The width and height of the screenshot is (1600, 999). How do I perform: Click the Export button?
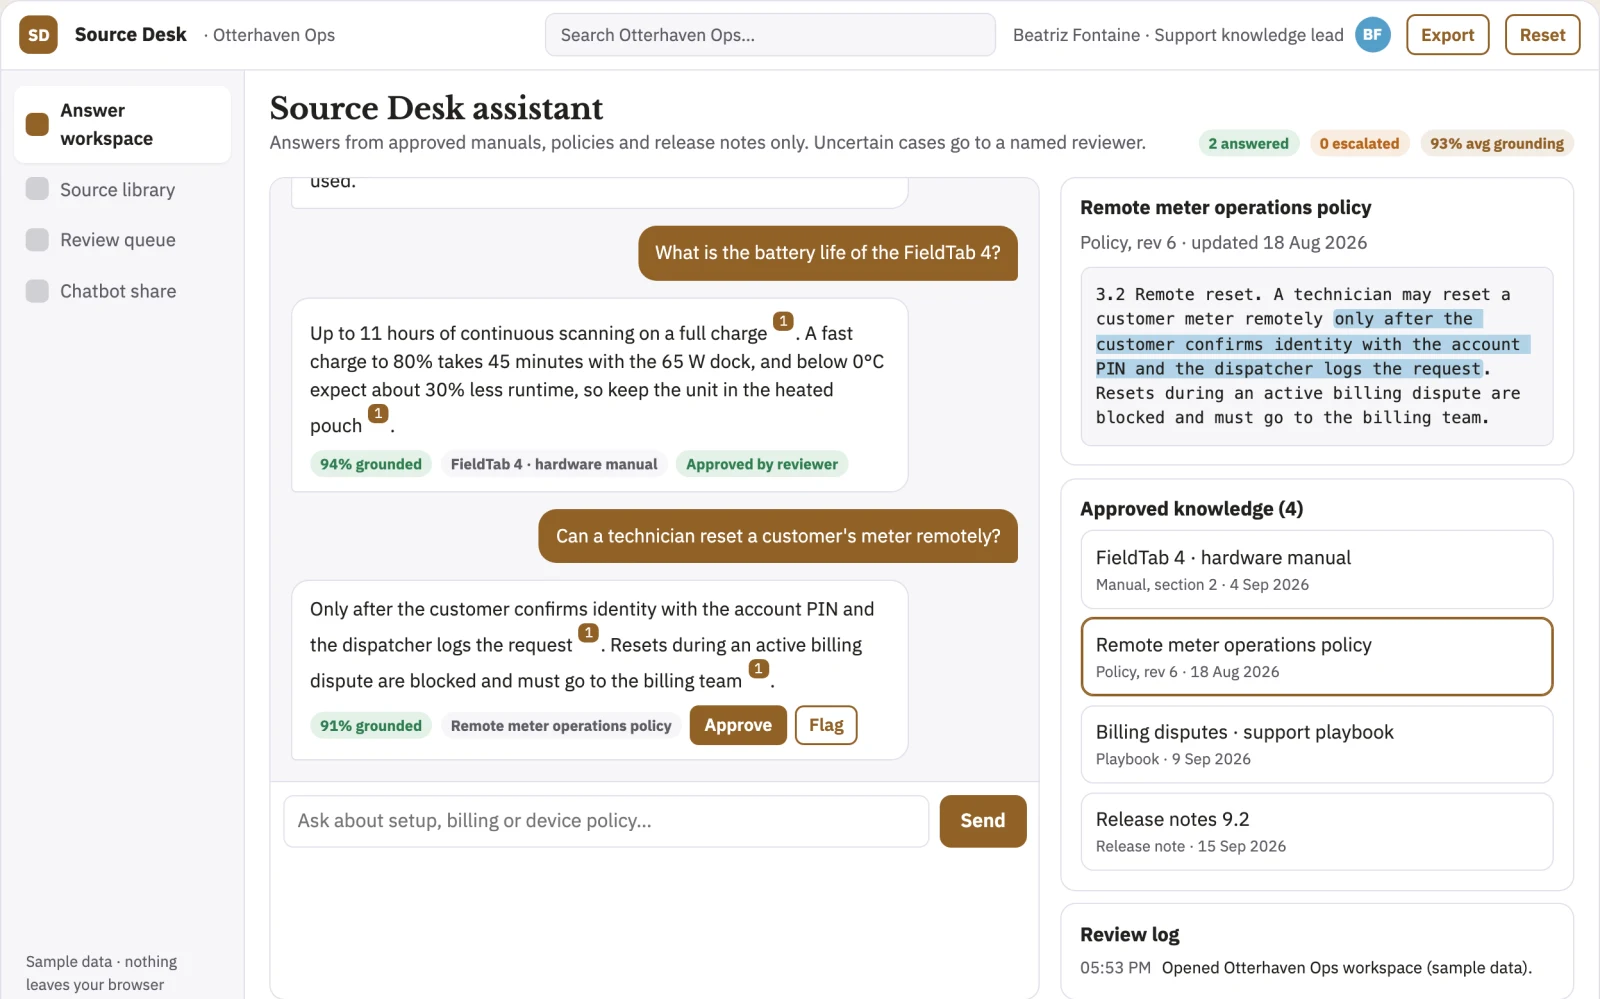(x=1447, y=35)
